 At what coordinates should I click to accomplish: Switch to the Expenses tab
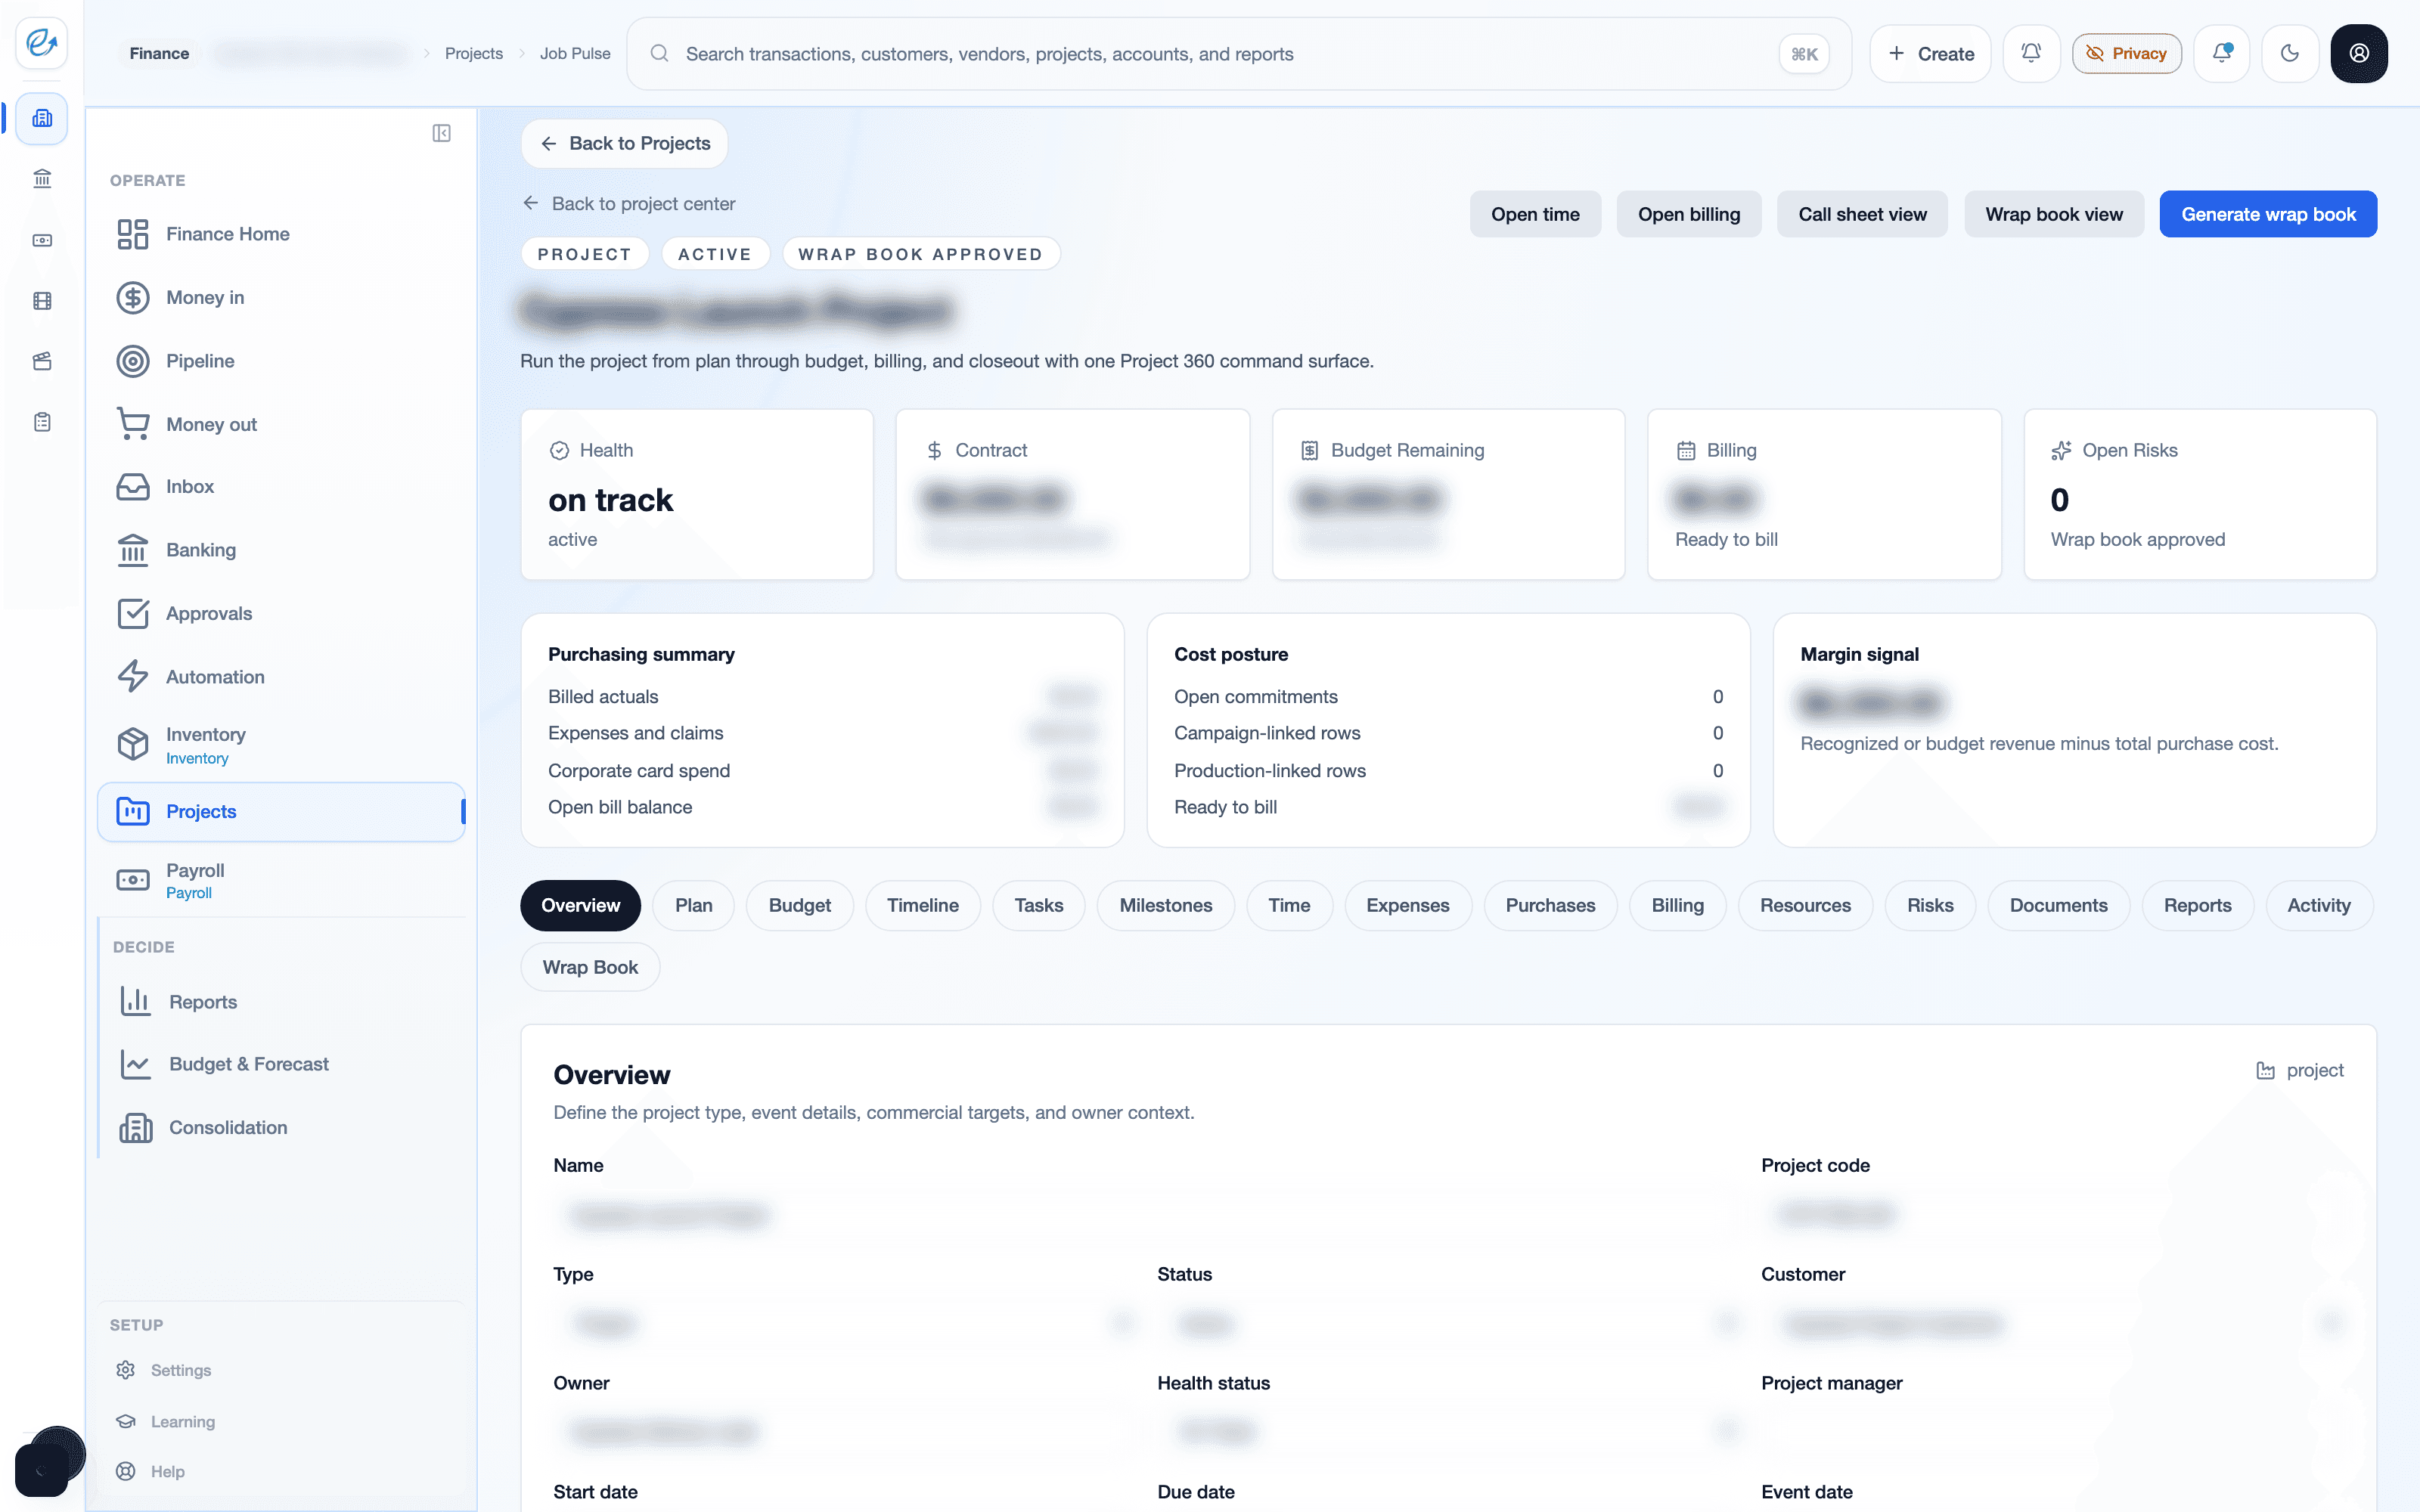[x=1407, y=905]
